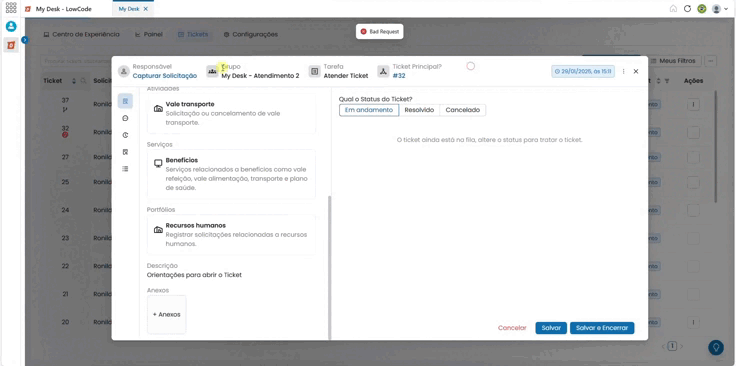Screen dimensions: 736x366
Task: Select the Benefícios service card
Action: click(x=231, y=174)
